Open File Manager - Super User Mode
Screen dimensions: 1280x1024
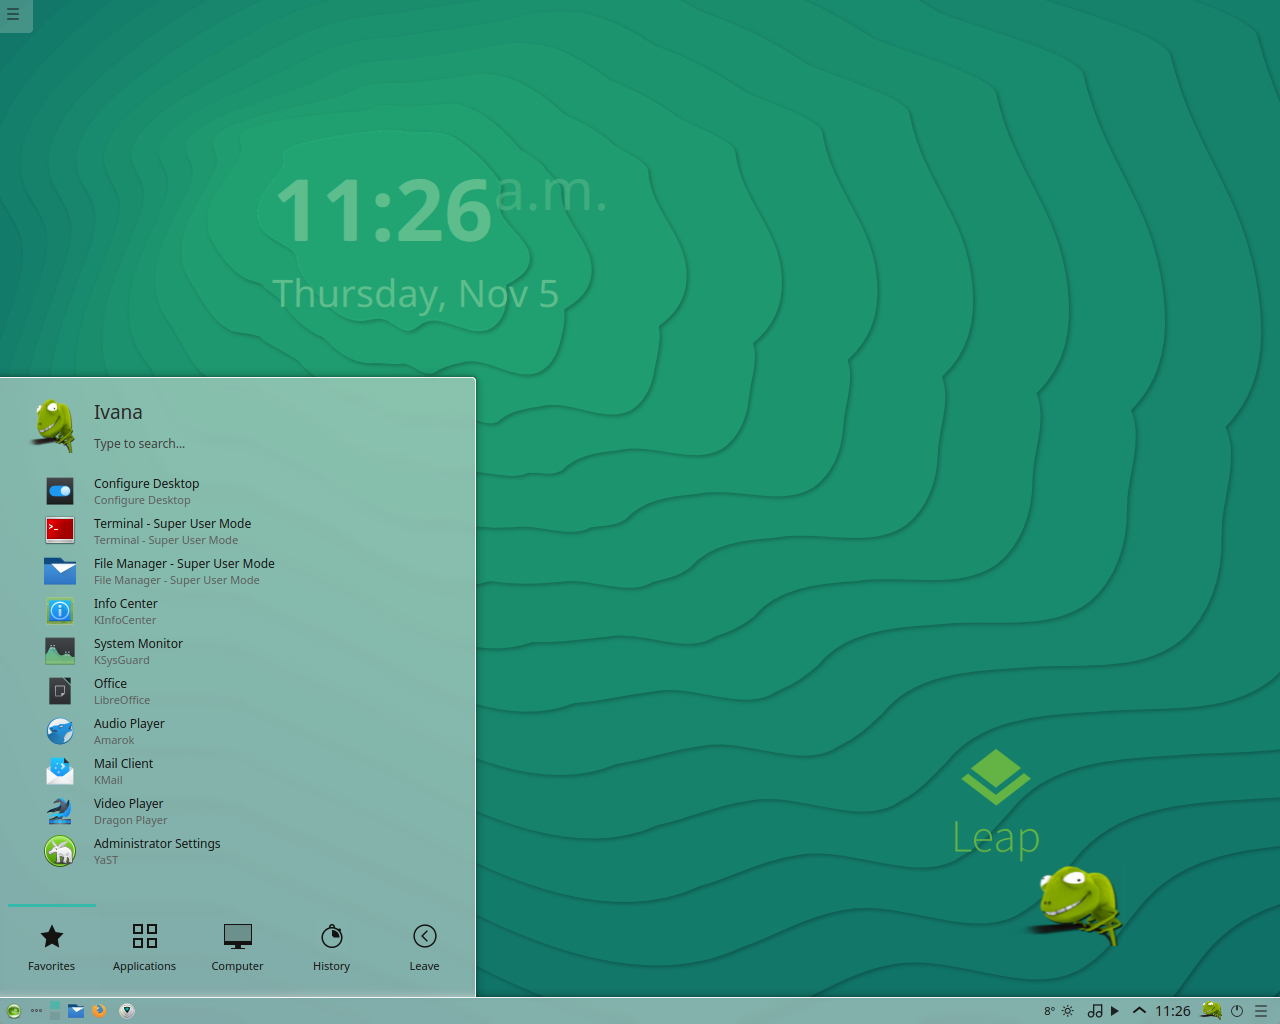238,571
